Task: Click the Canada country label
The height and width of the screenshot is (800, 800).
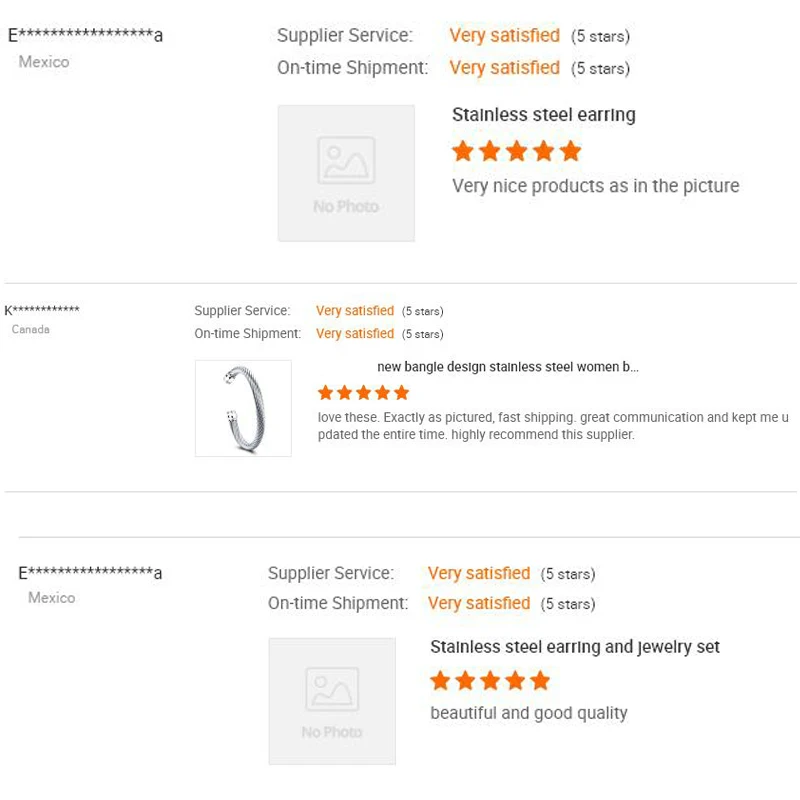Action: 30,329
